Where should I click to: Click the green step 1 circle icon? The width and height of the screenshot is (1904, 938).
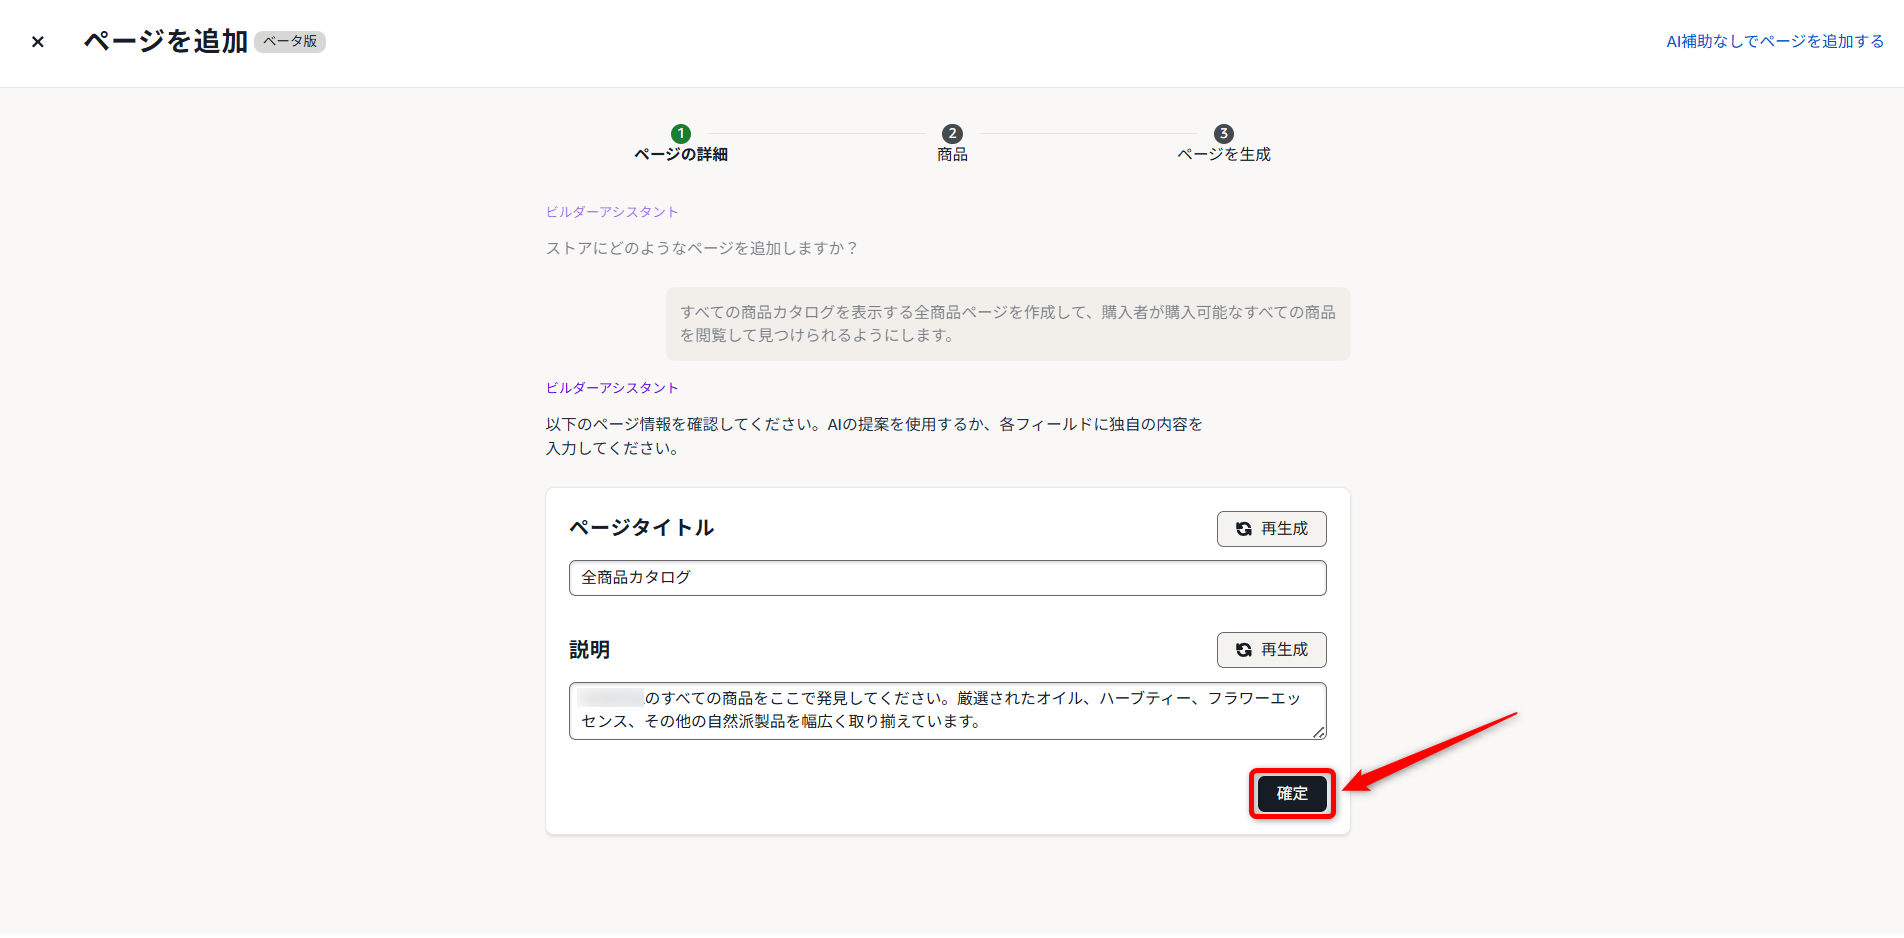pyautogui.click(x=681, y=134)
